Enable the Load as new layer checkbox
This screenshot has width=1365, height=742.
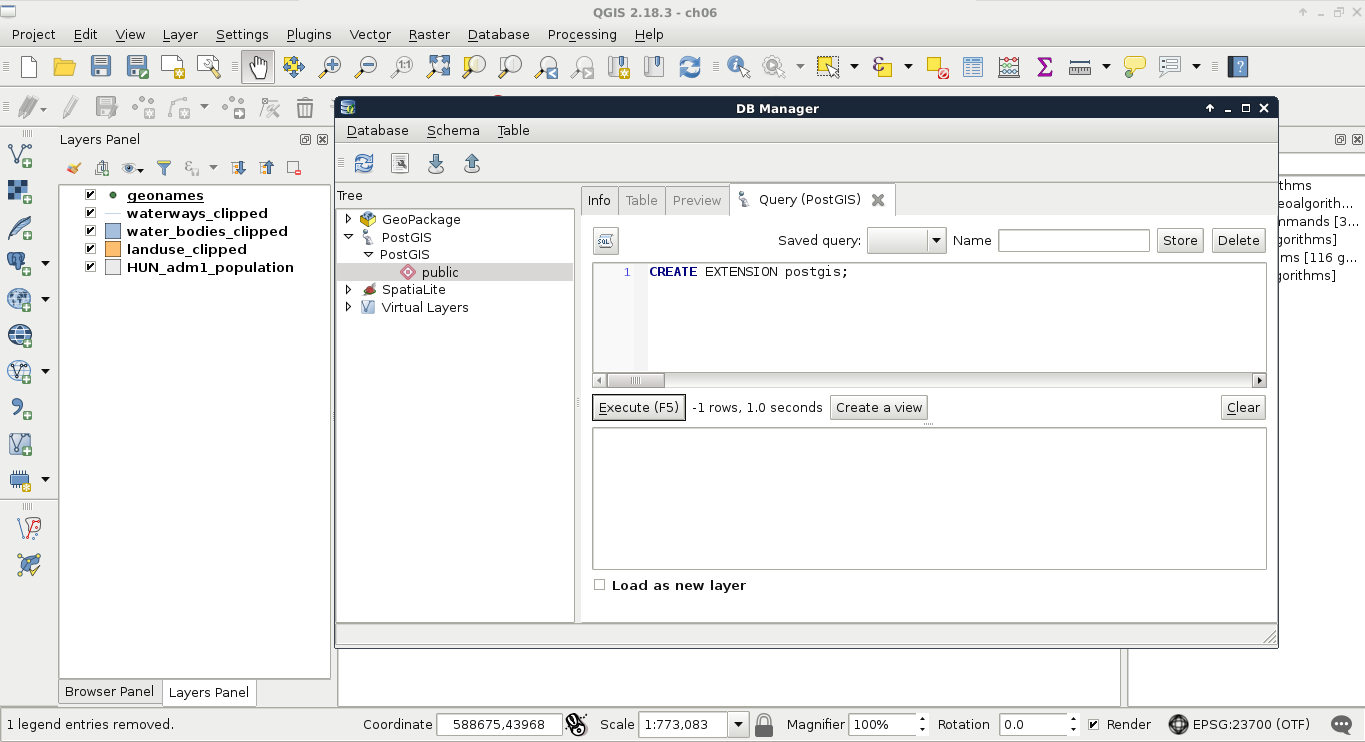[600, 585]
